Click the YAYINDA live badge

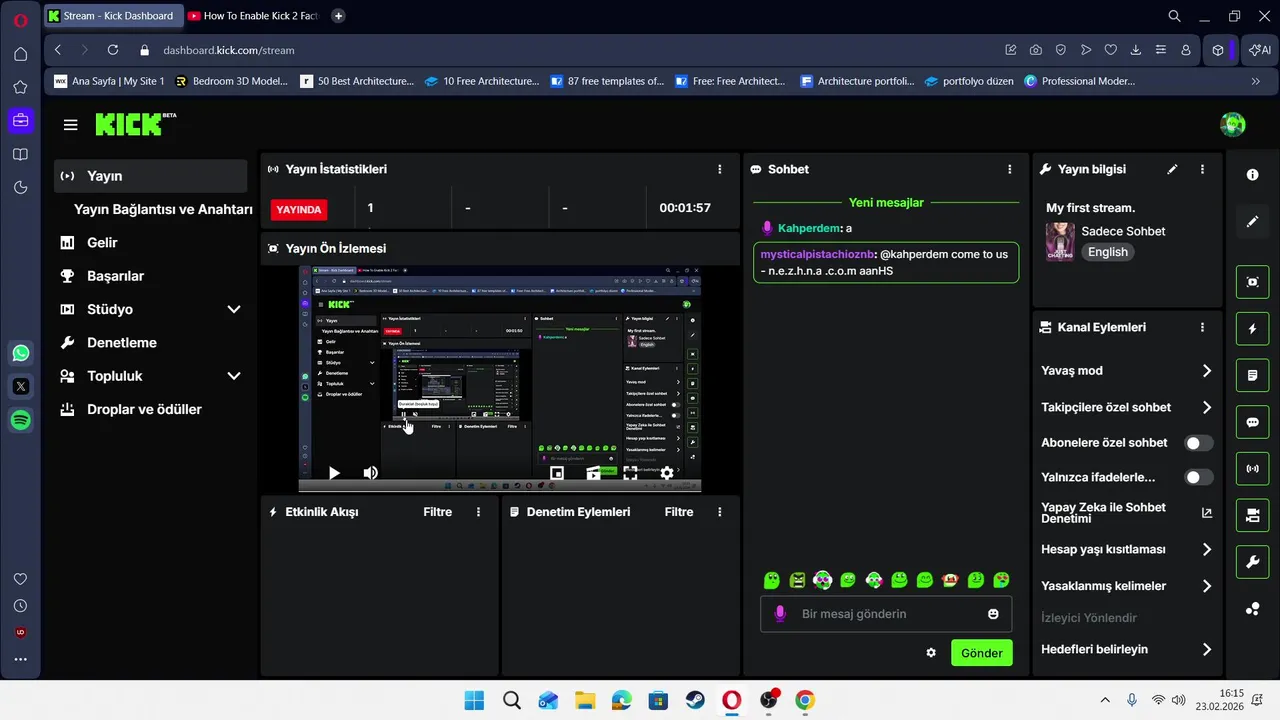[299, 209]
